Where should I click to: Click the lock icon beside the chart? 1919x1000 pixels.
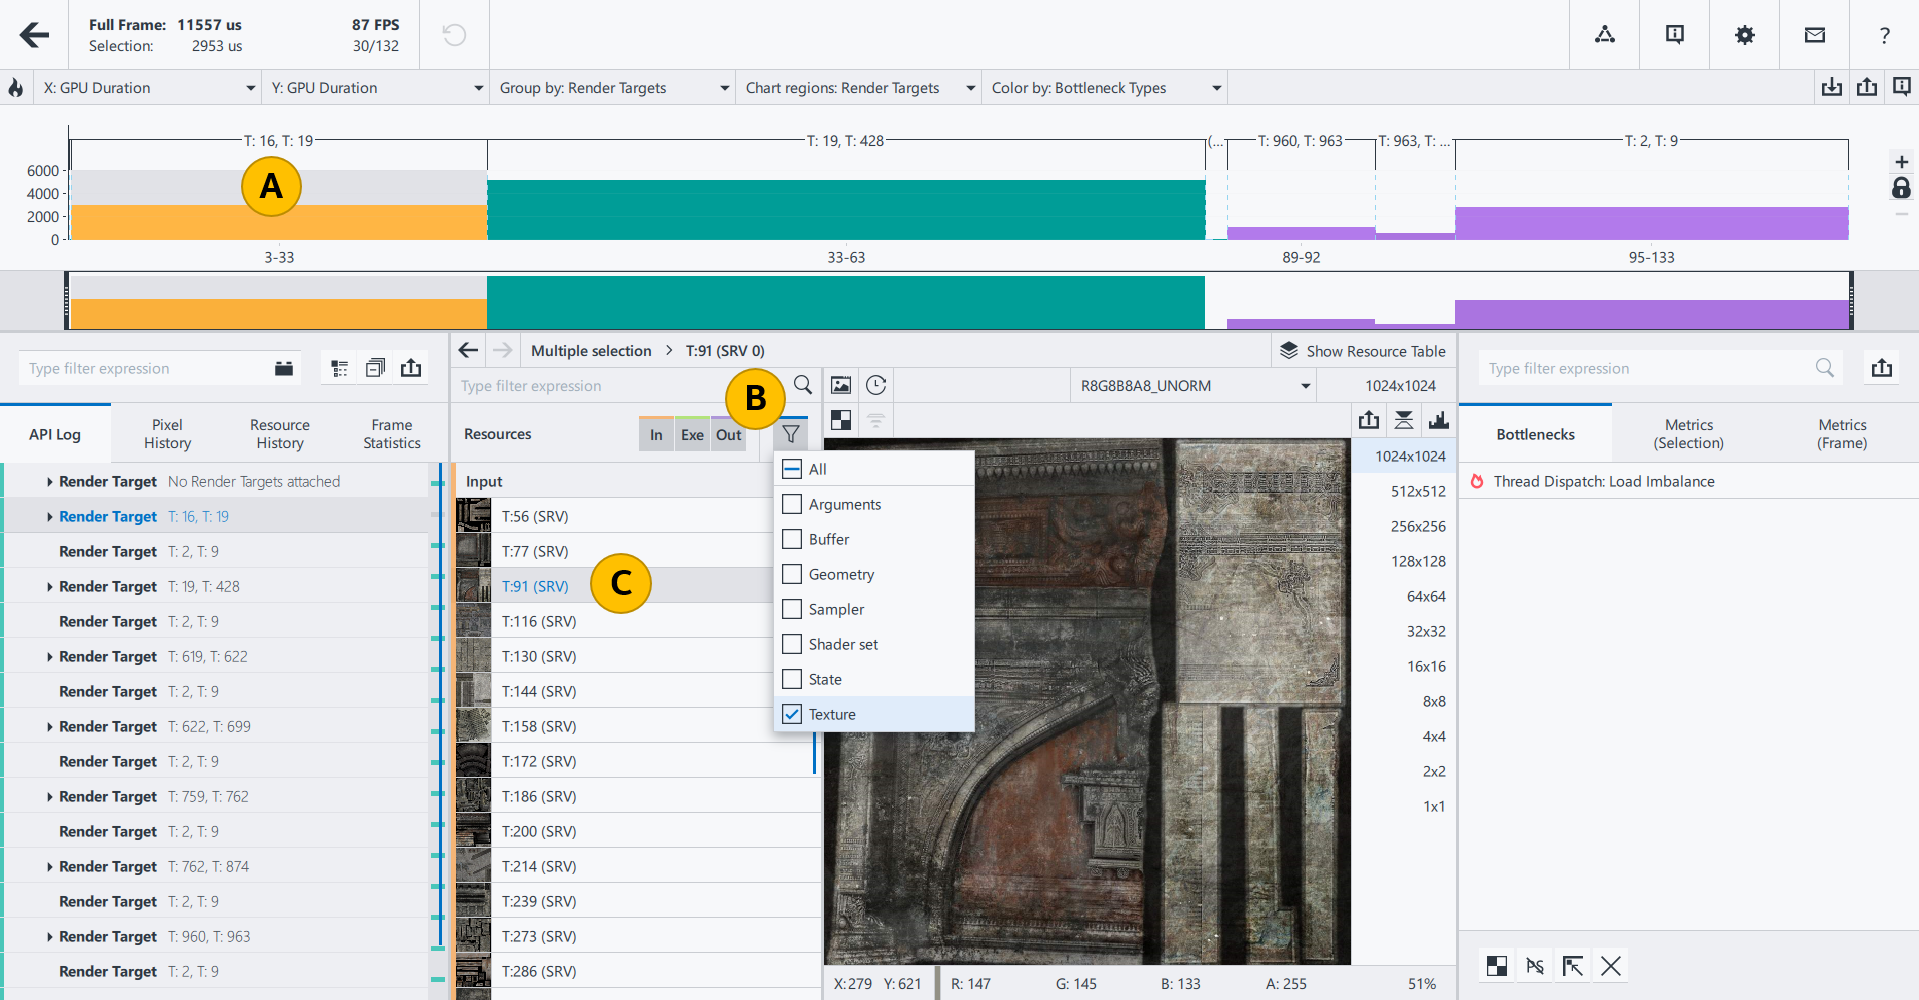pos(1901,188)
